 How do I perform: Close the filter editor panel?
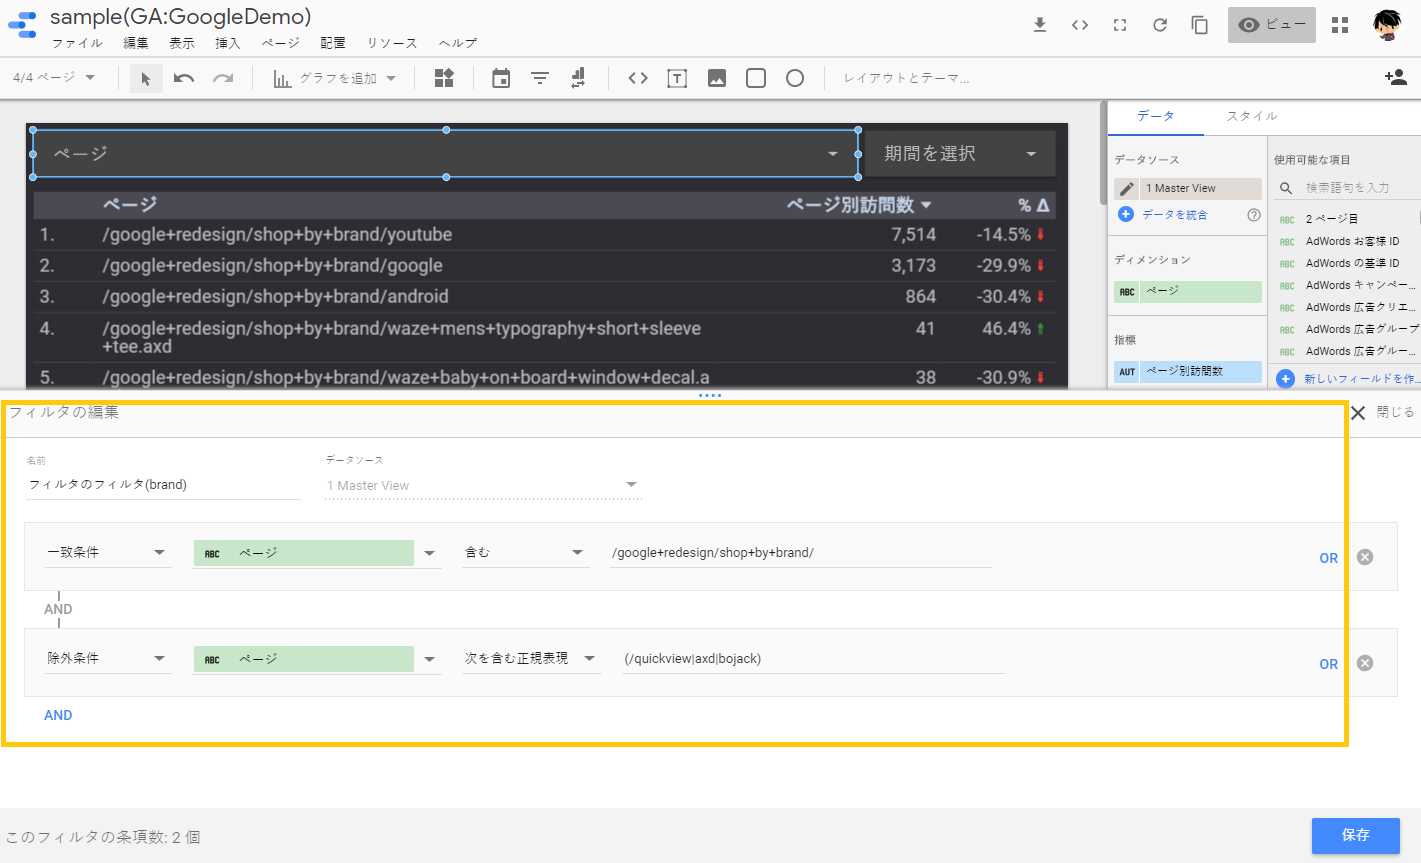1381,412
